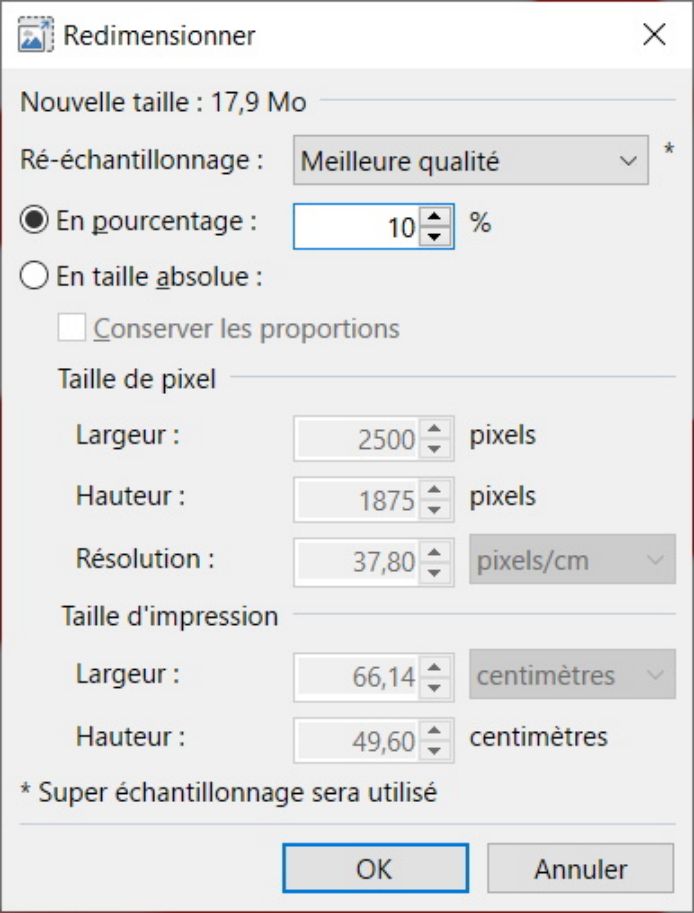The width and height of the screenshot is (694, 913).
Task: Enable "Conserver les proportions" checkbox
Action: tap(73, 329)
